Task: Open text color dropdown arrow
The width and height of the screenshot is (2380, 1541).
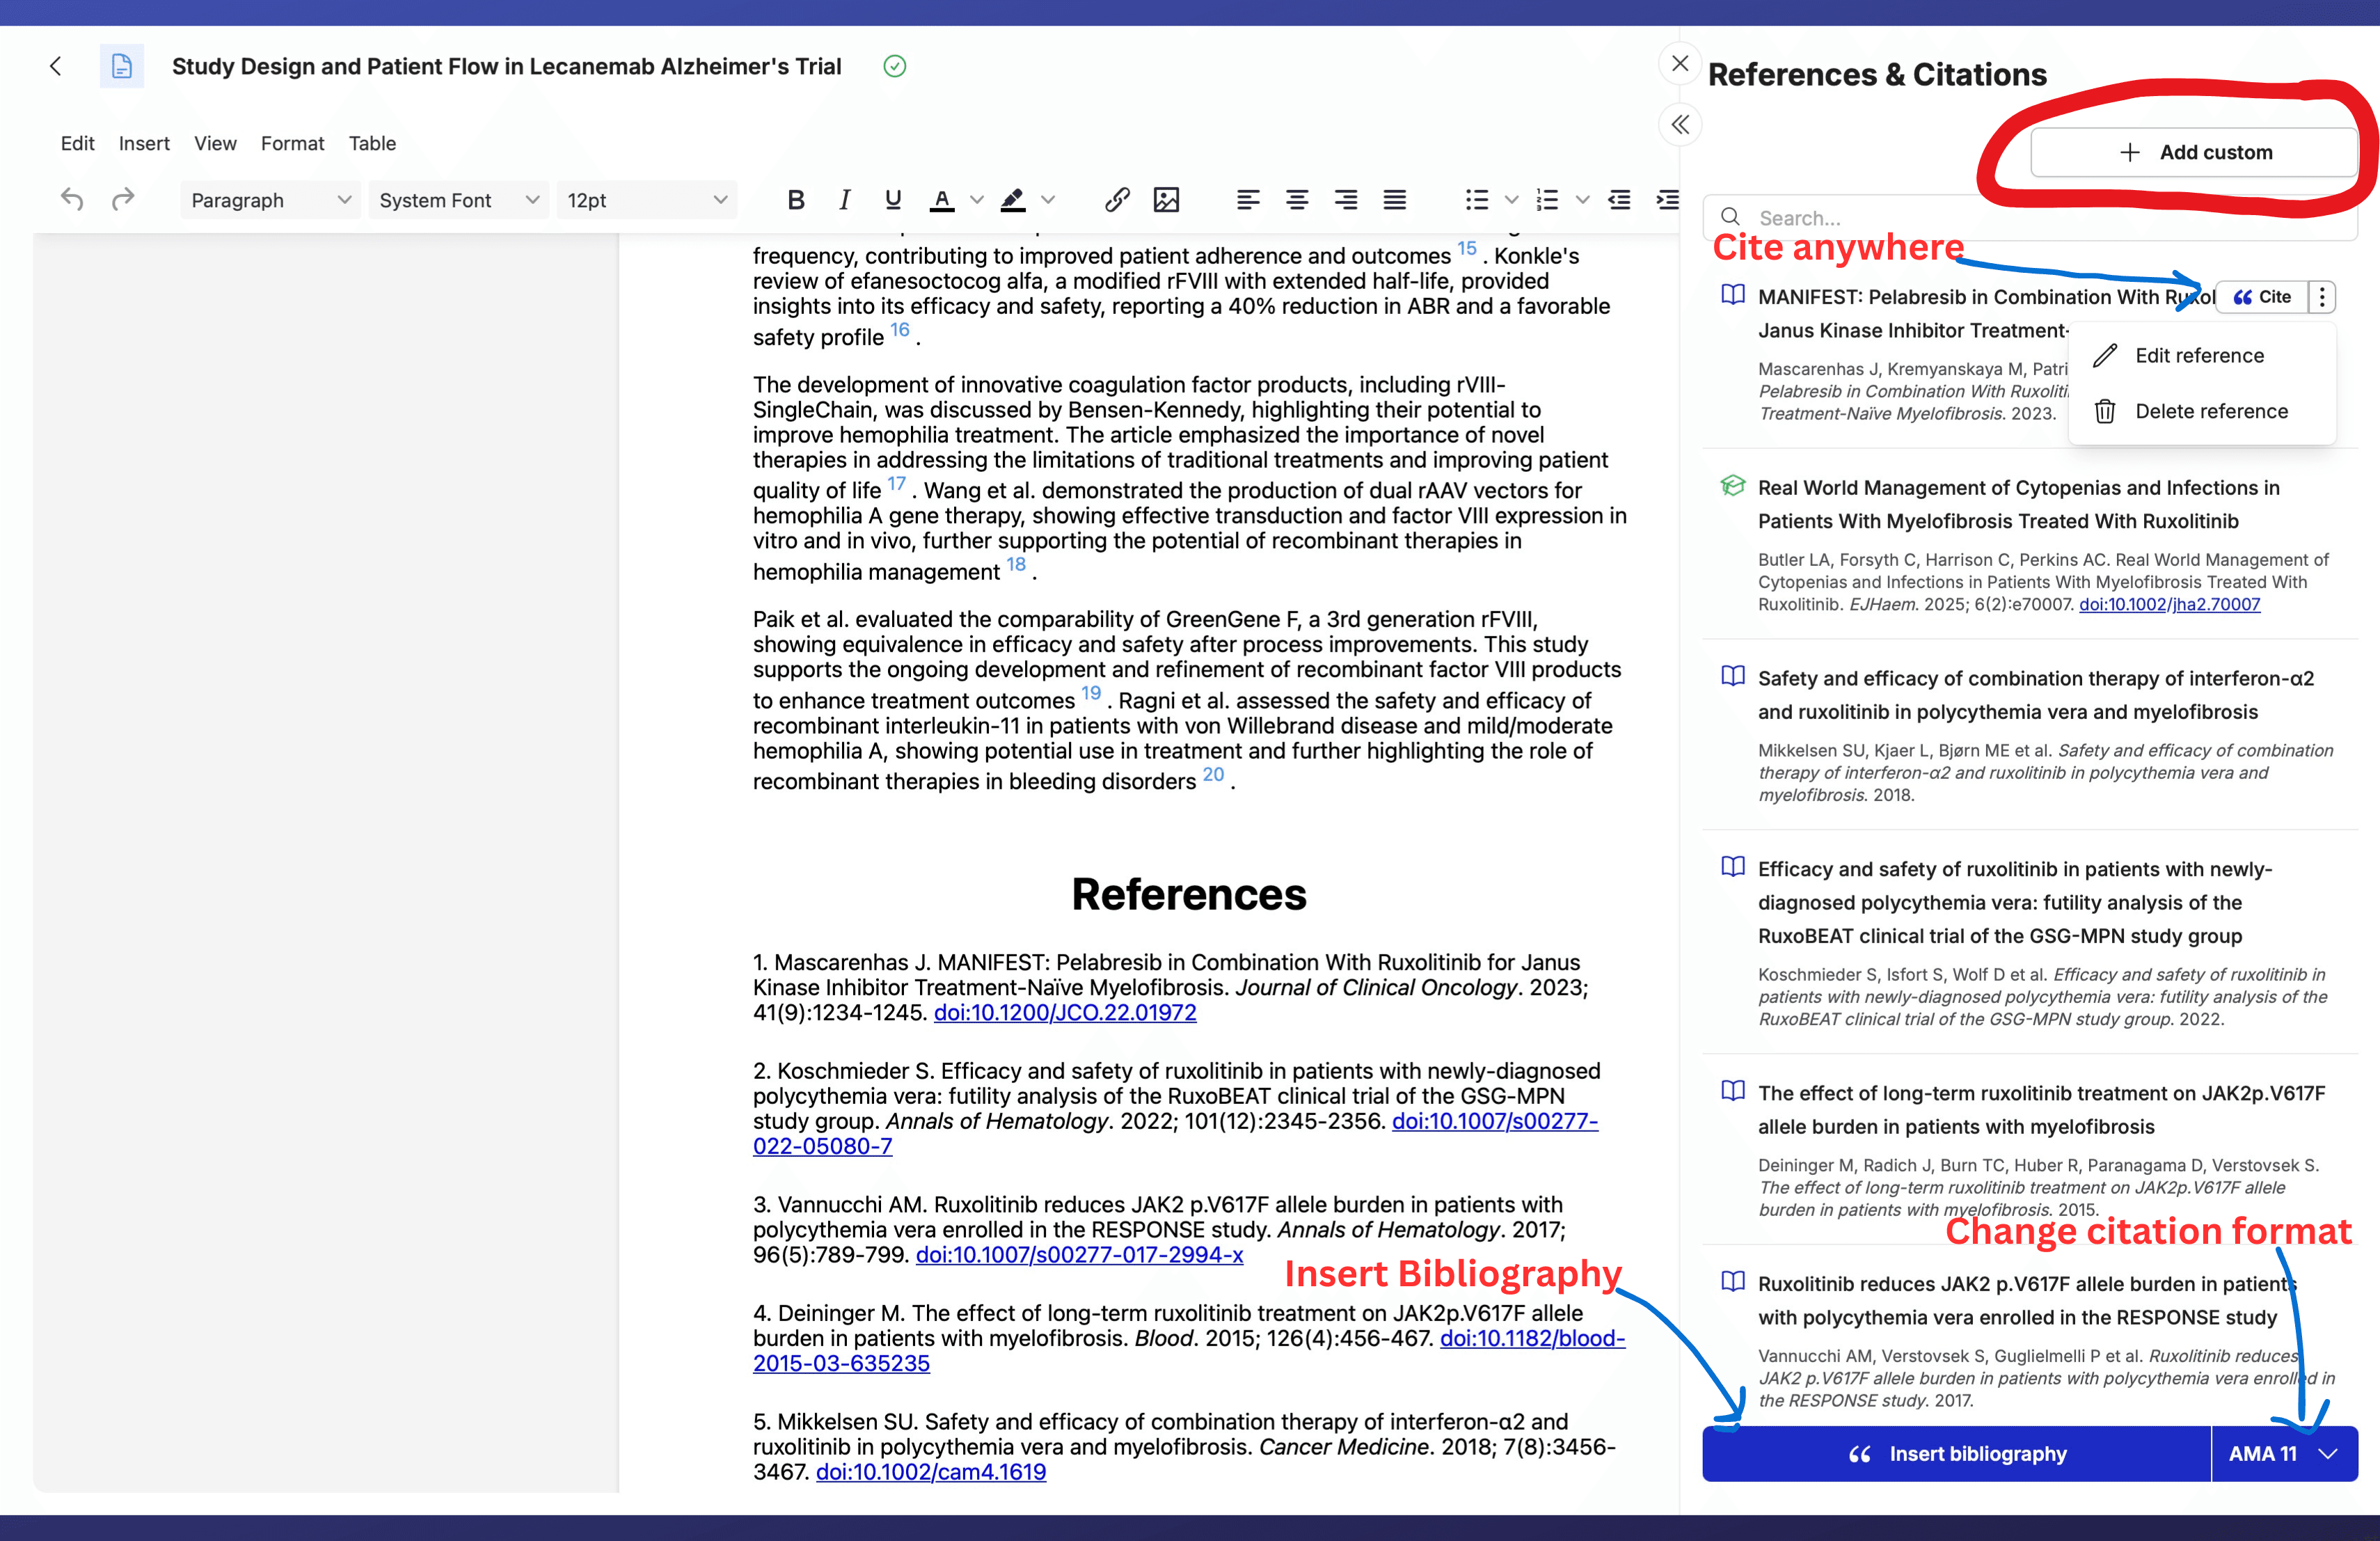Action: point(977,200)
